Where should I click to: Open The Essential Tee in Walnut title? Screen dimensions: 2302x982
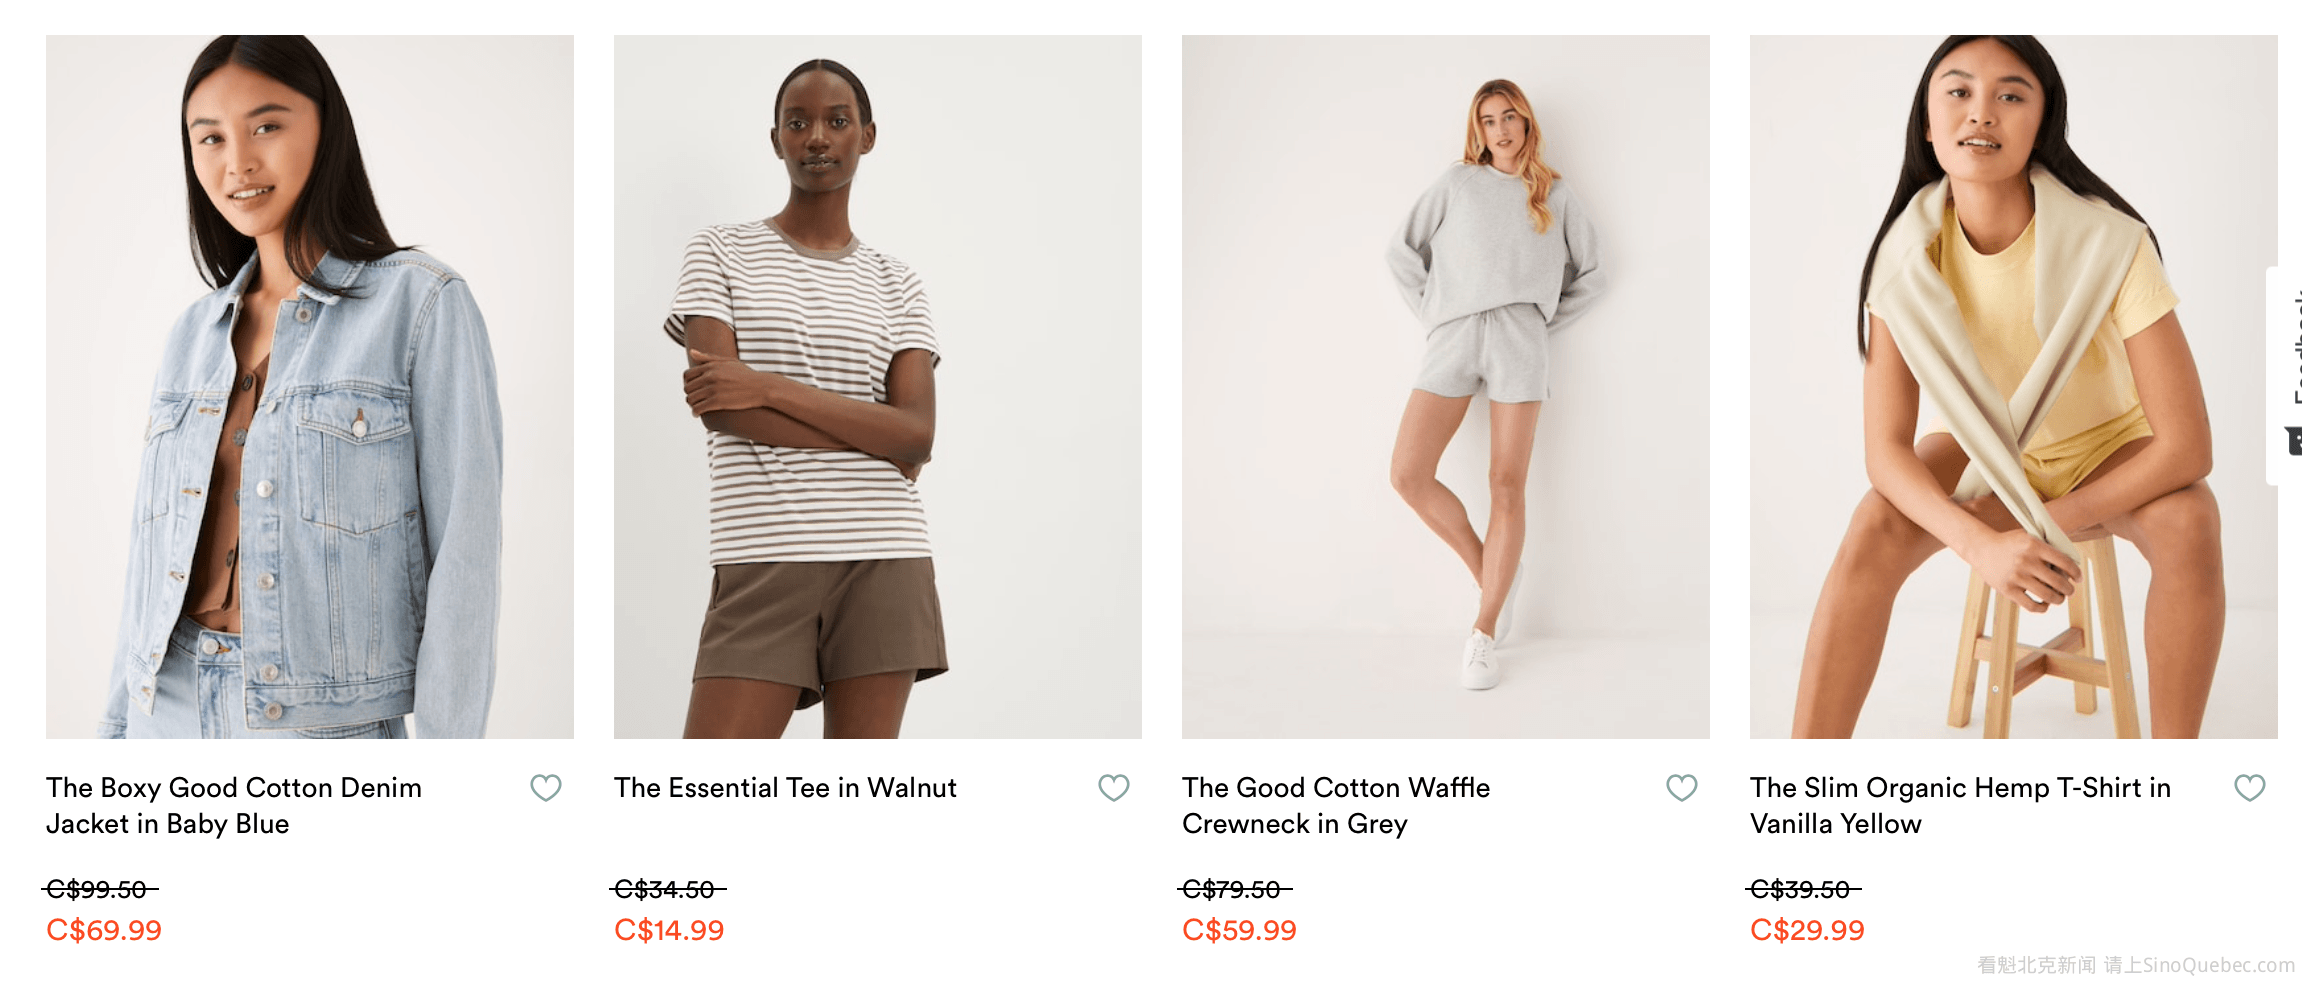click(x=785, y=788)
